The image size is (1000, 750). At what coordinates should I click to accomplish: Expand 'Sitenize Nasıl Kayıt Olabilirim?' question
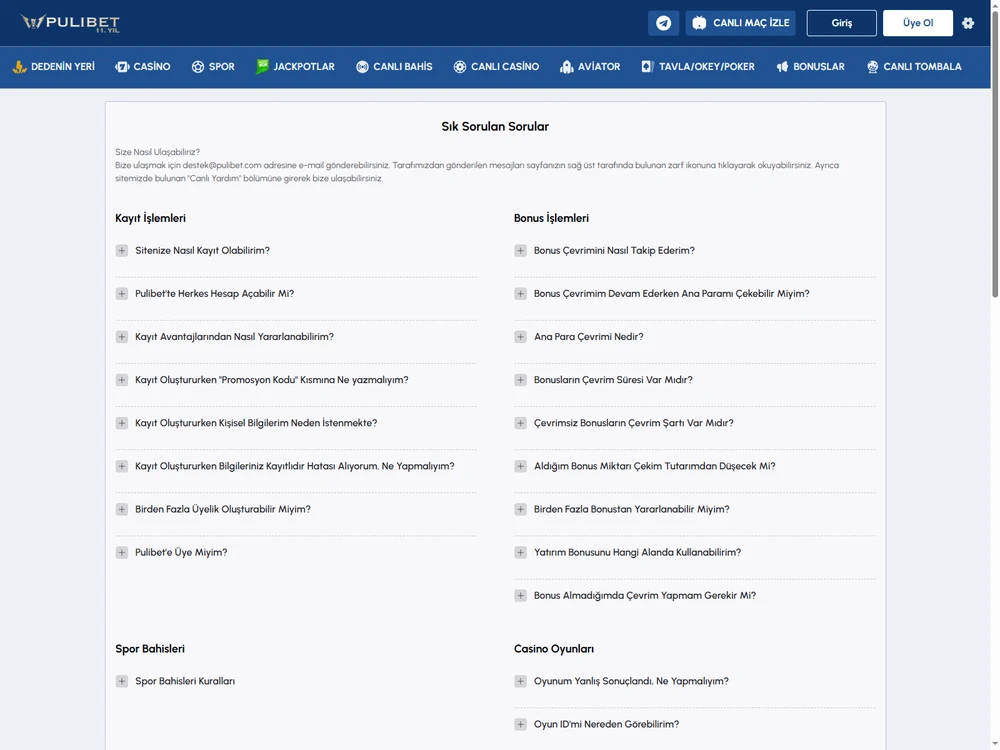coord(122,251)
